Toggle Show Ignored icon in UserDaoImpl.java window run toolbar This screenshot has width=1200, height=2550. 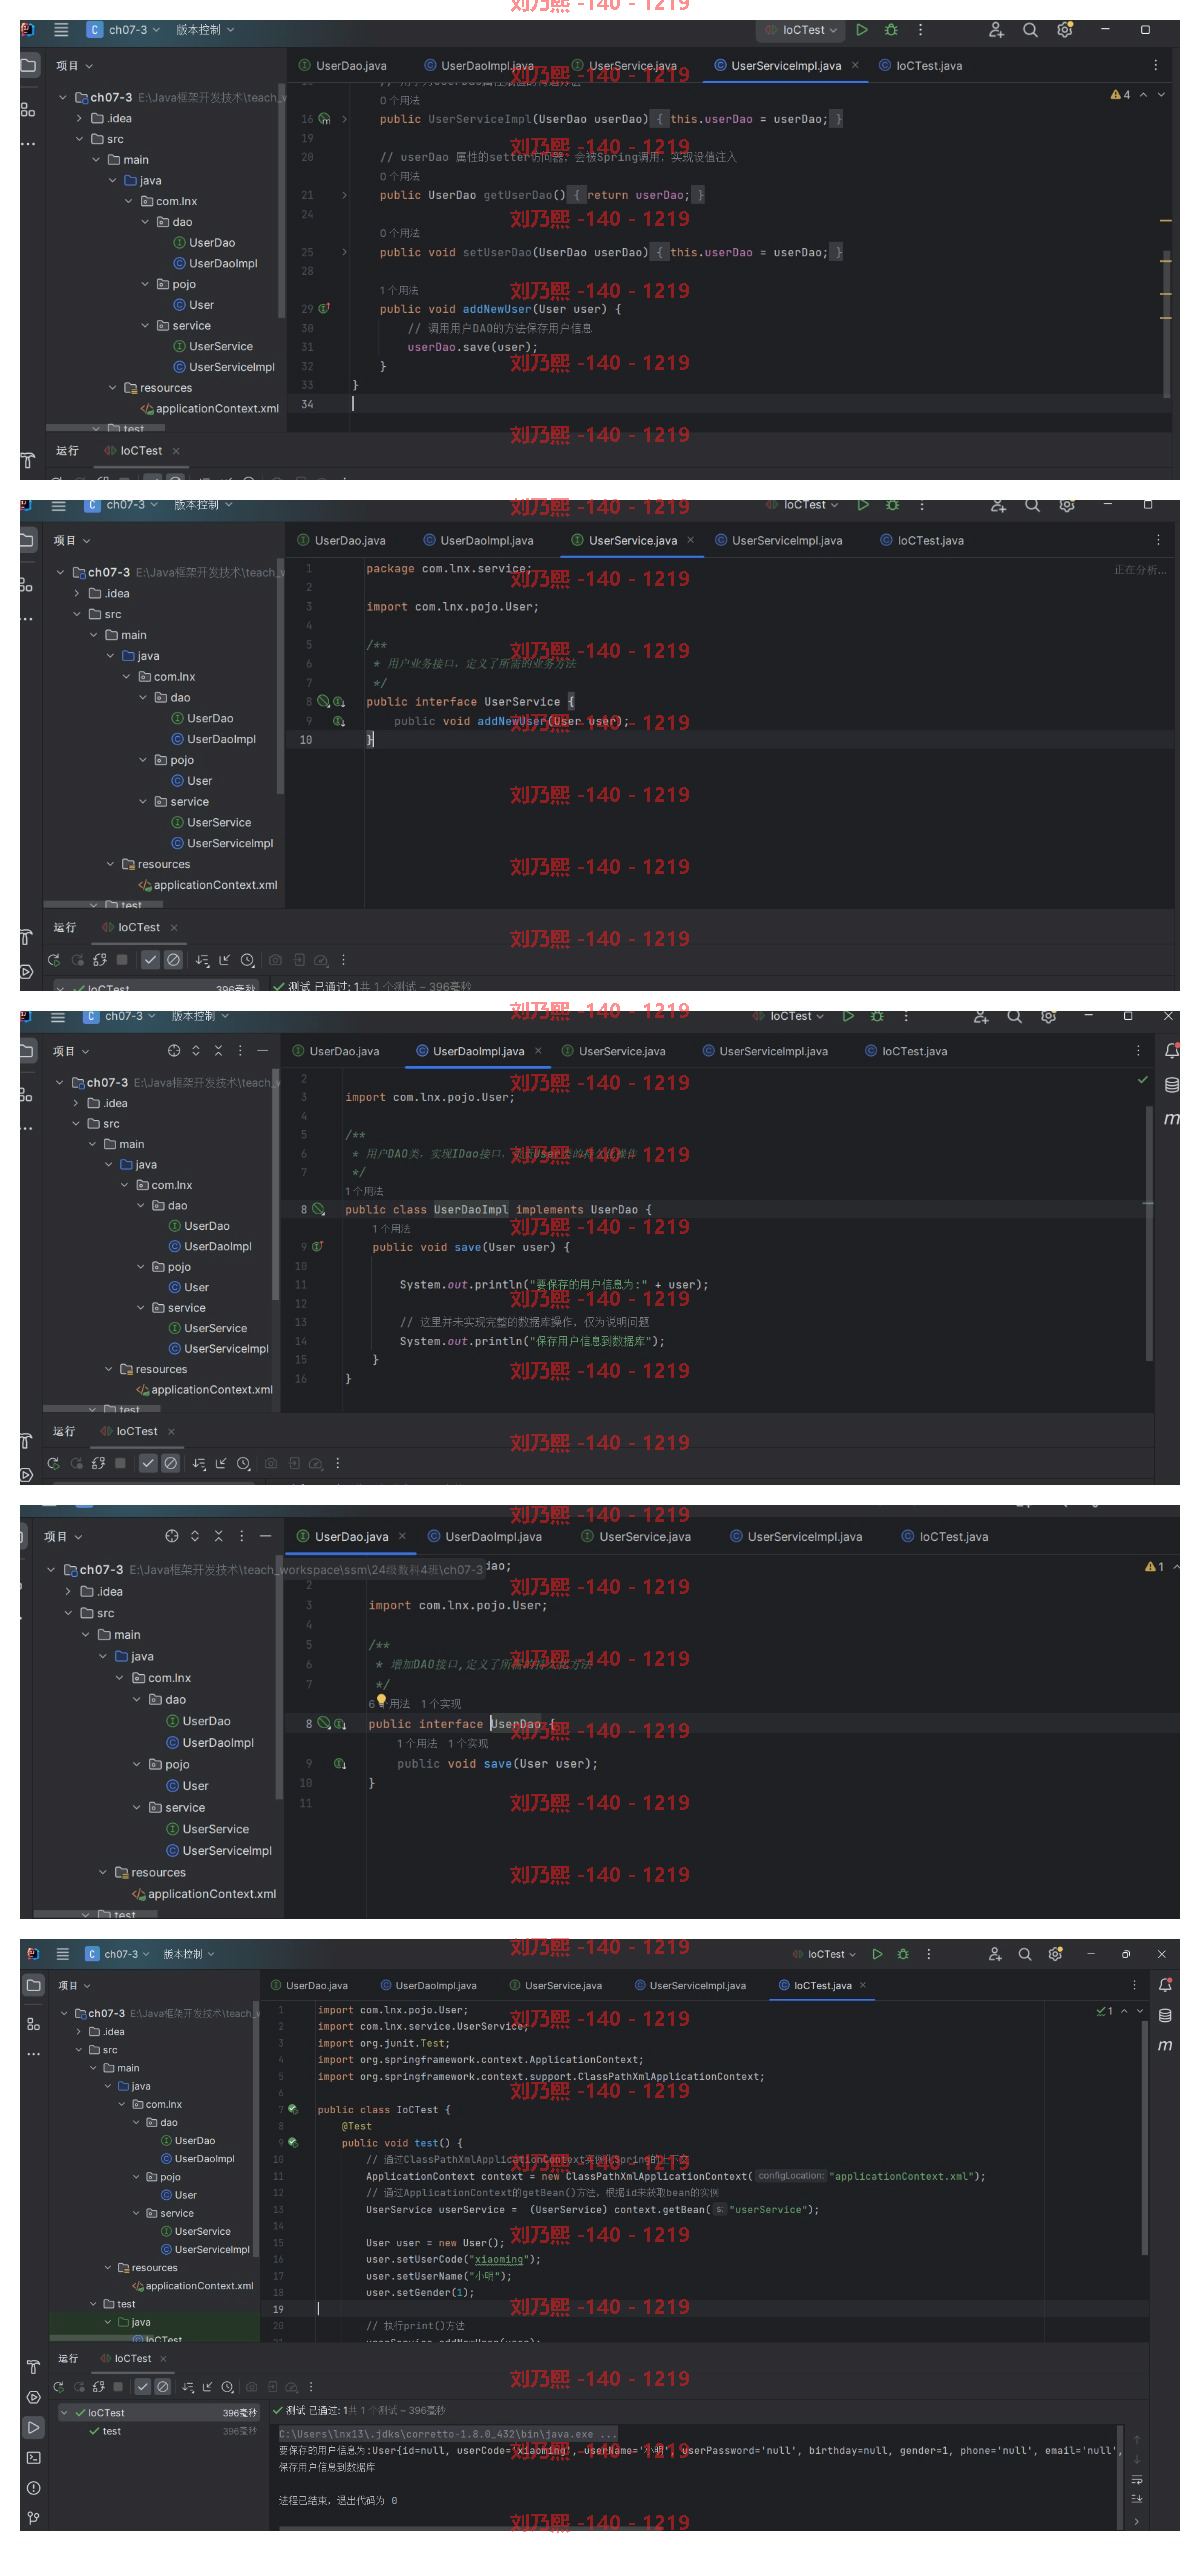171,1463
